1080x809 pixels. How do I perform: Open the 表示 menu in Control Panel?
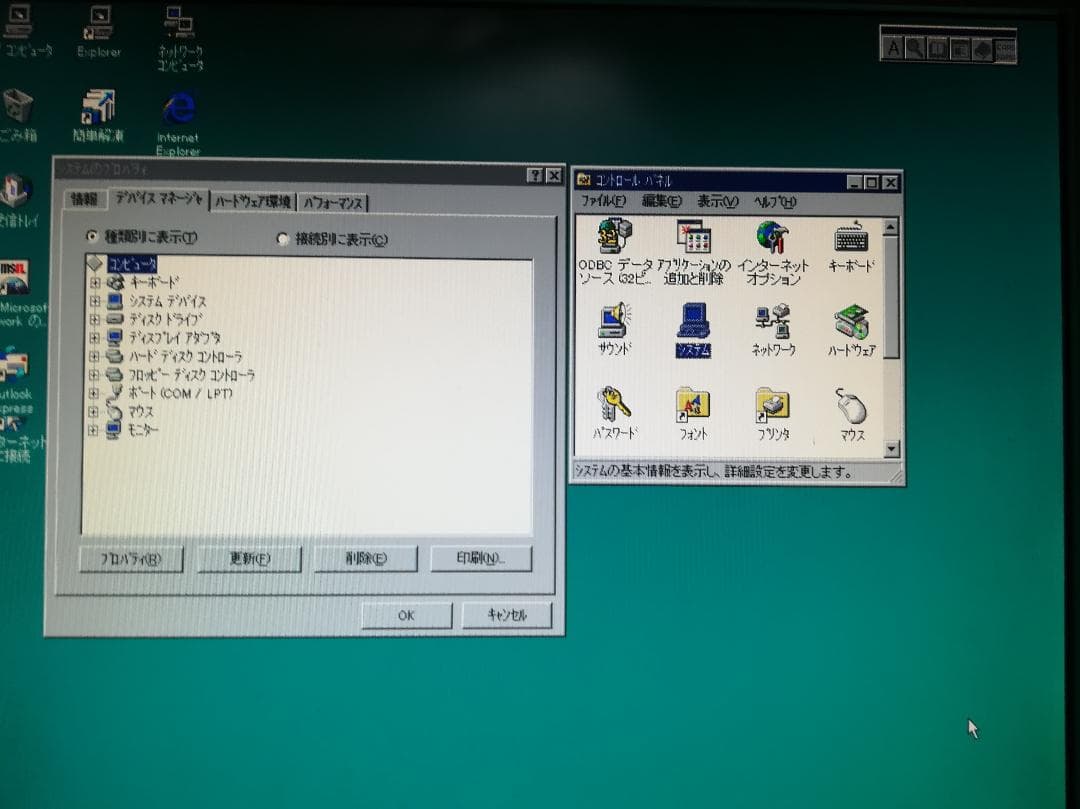[716, 200]
